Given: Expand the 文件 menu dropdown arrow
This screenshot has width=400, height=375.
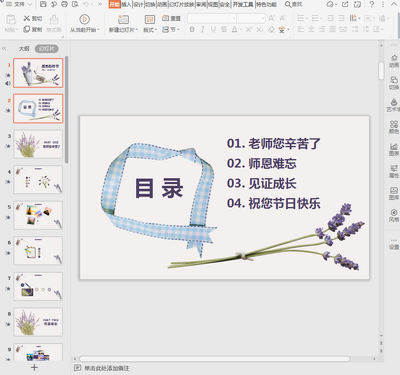Looking at the screenshot, I should [30, 4].
